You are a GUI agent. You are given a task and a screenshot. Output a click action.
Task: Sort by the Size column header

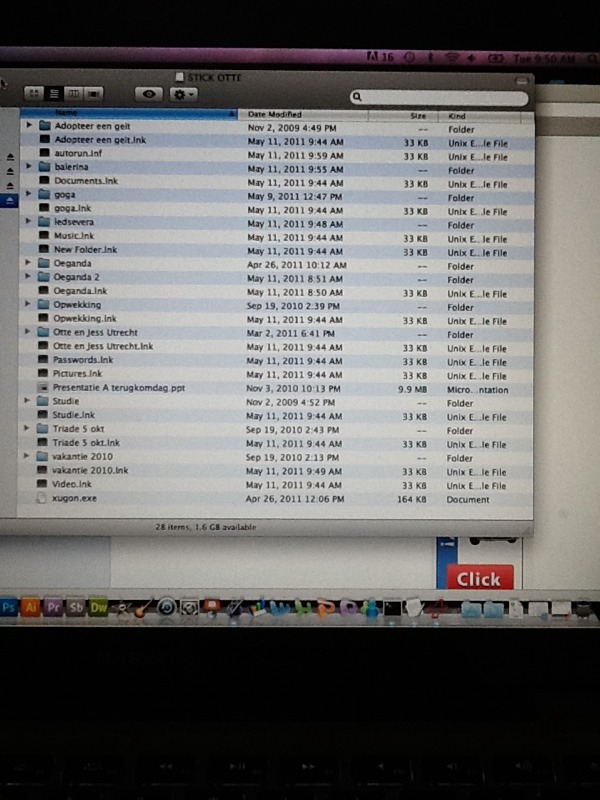pos(403,116)
